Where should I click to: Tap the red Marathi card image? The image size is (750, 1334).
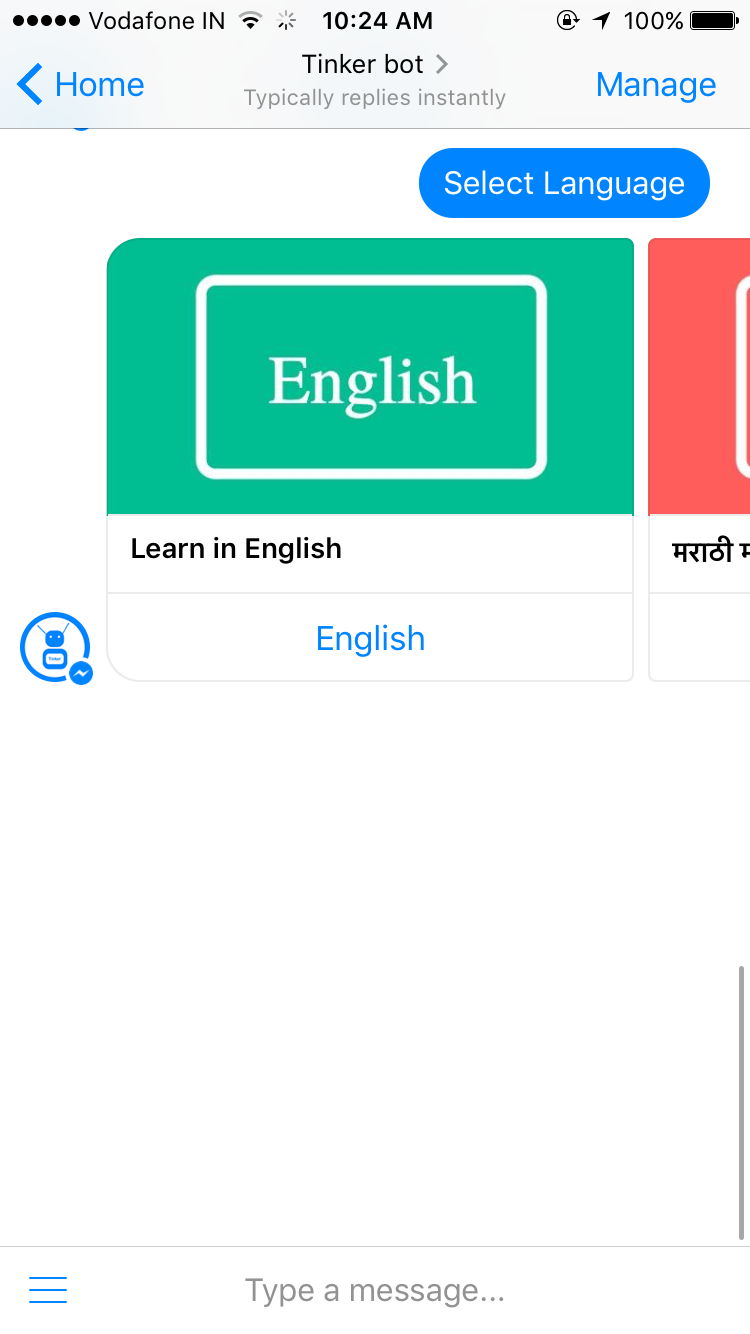click(x=699, y=376)
